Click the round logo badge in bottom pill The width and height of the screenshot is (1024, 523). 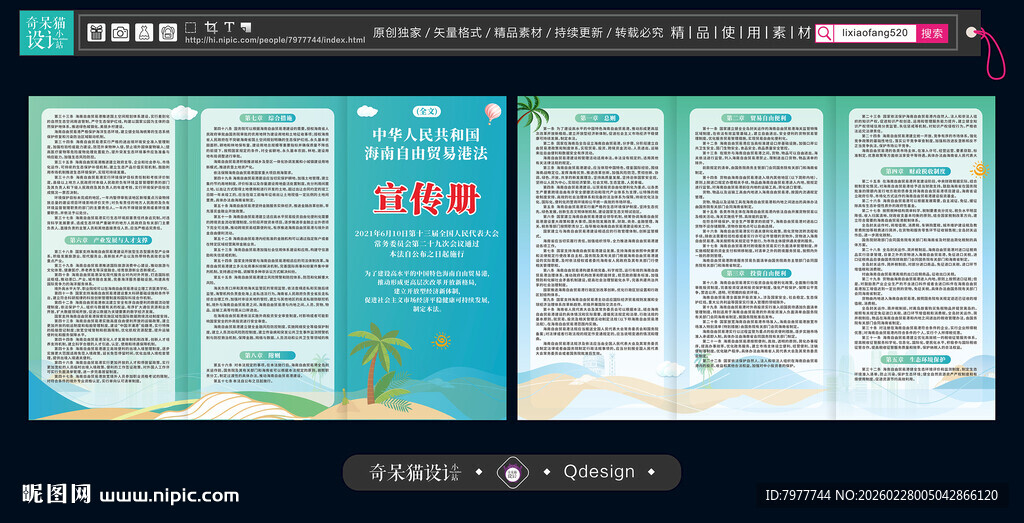pos(511,472)
